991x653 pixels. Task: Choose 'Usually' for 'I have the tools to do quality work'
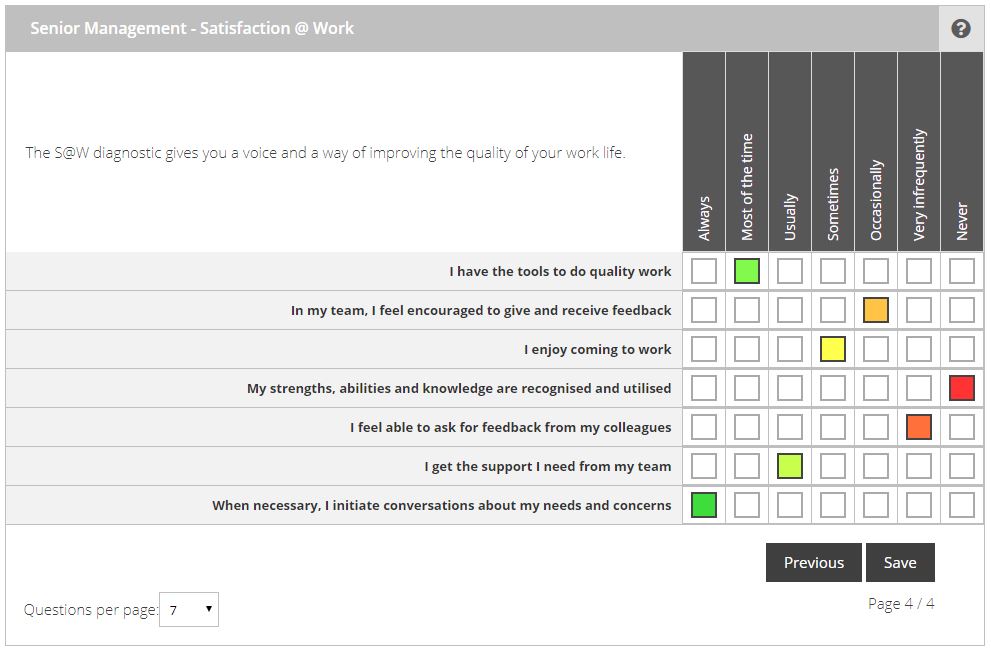(790, 271)
